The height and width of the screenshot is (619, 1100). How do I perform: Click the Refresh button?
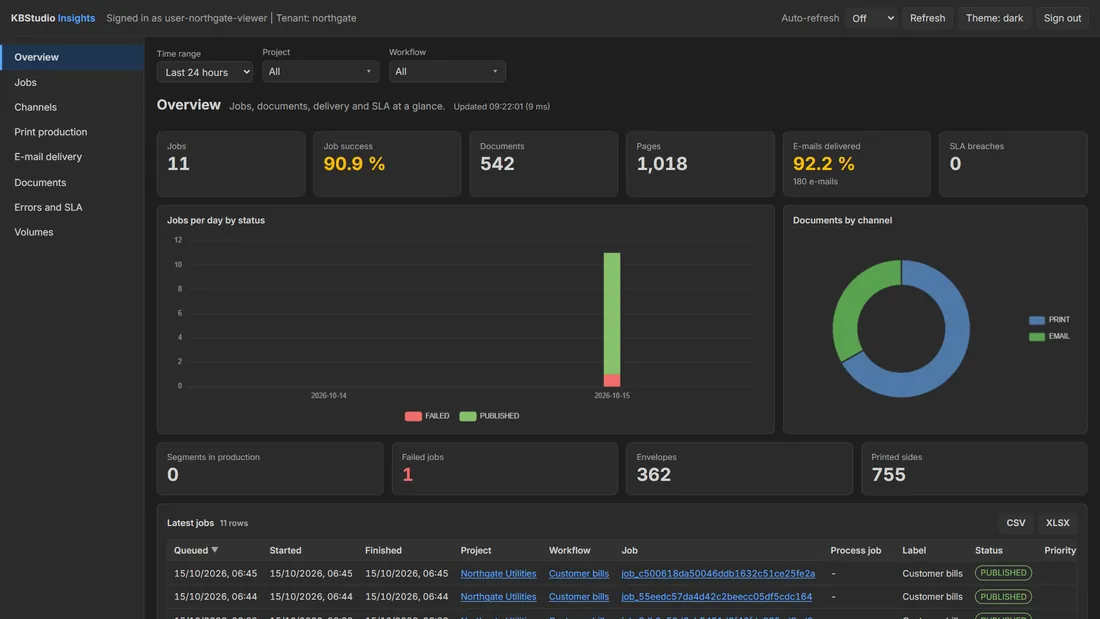click(x=927, y=18)
